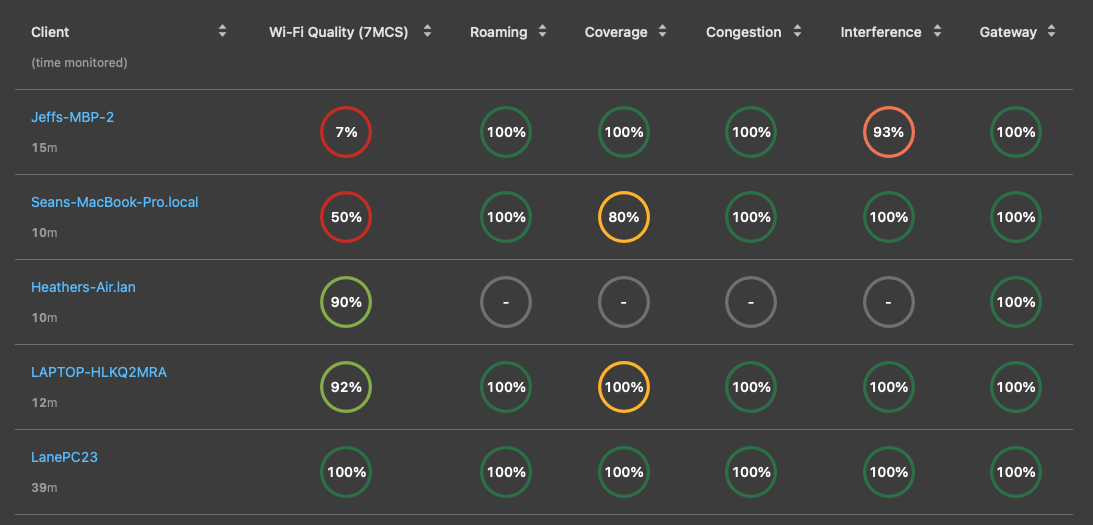Sort by Wi-Fi Quality (7MCS) arrows
This screenshot has width=1093, height=525.
coord(427,32)
